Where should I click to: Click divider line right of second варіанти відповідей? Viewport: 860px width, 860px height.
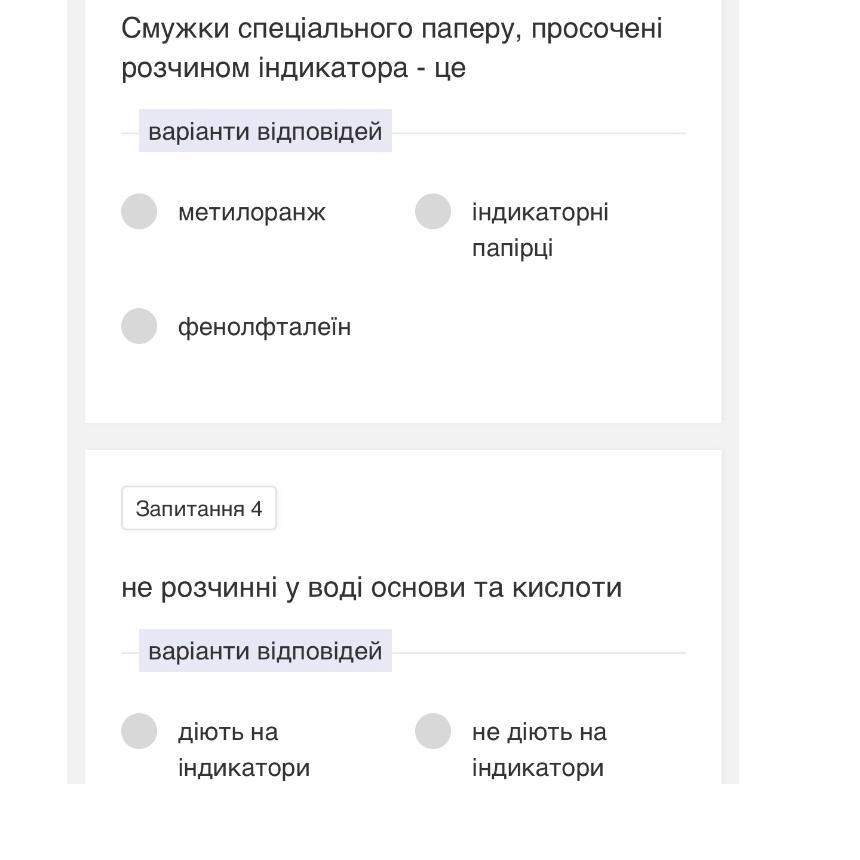tap(538, 653)
